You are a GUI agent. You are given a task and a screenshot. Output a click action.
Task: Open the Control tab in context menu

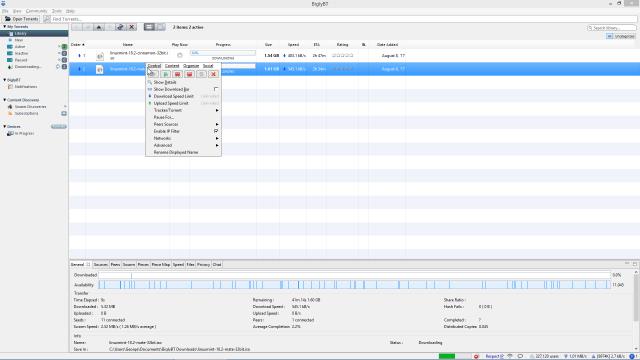[x=154, y=66]
